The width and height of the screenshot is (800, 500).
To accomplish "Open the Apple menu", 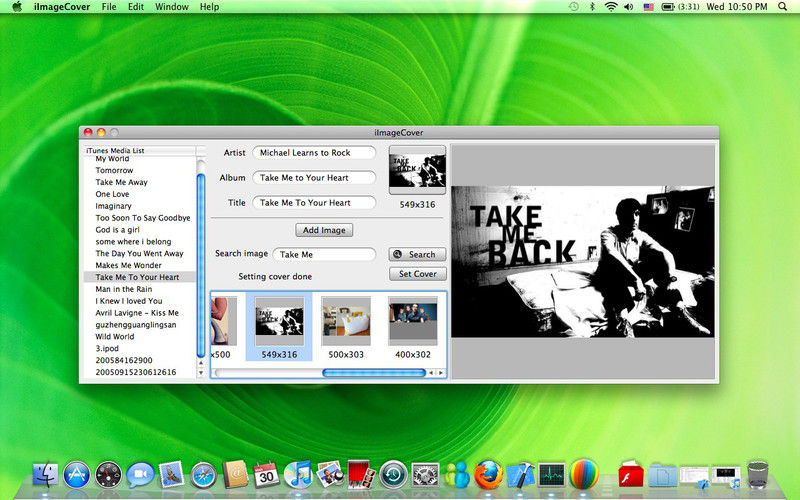I will [17, 7].
